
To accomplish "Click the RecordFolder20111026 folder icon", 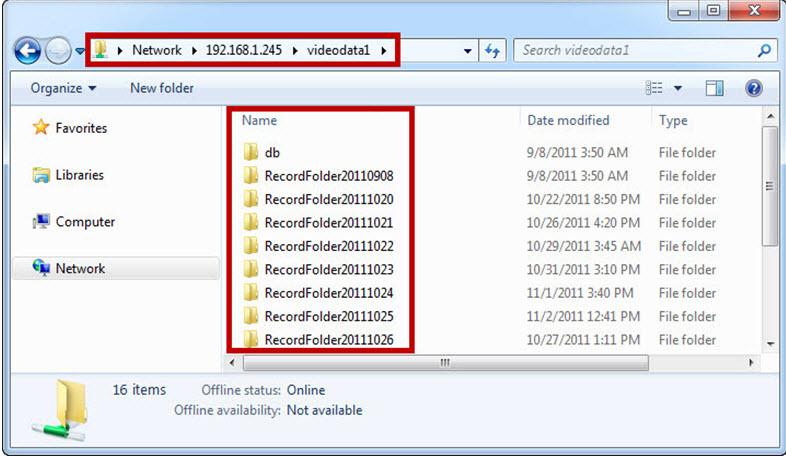I will pos(251,339).
